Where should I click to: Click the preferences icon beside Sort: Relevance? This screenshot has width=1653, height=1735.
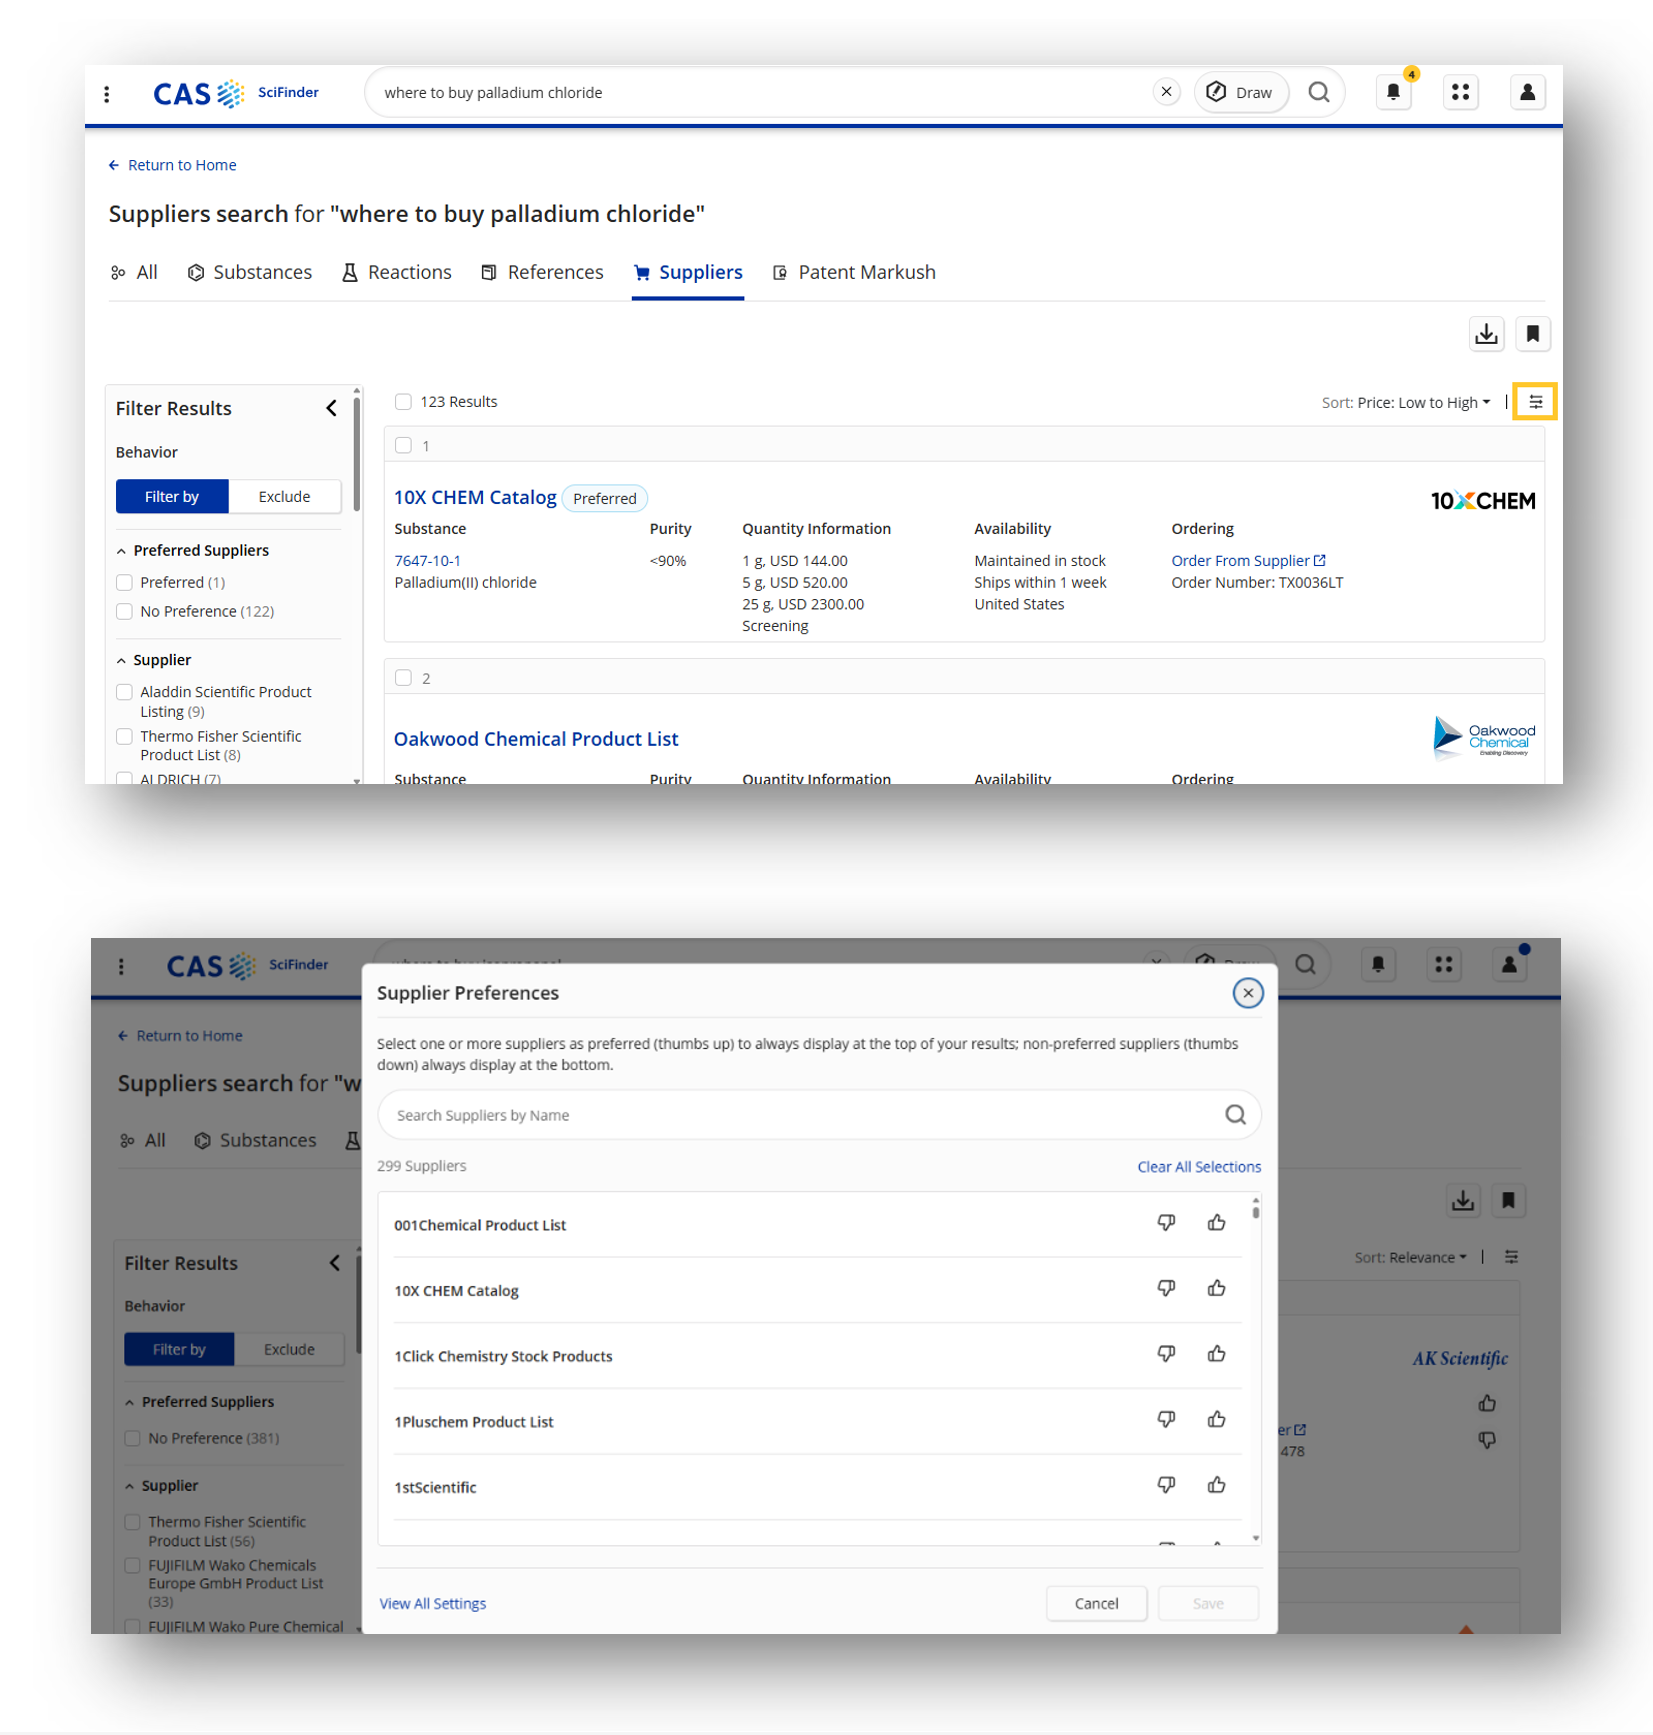click(x=1511, y=1258)
